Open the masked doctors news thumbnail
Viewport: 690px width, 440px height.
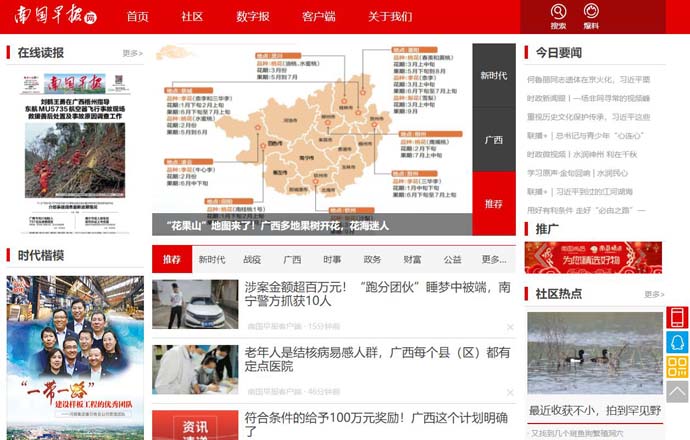(195, 370)
